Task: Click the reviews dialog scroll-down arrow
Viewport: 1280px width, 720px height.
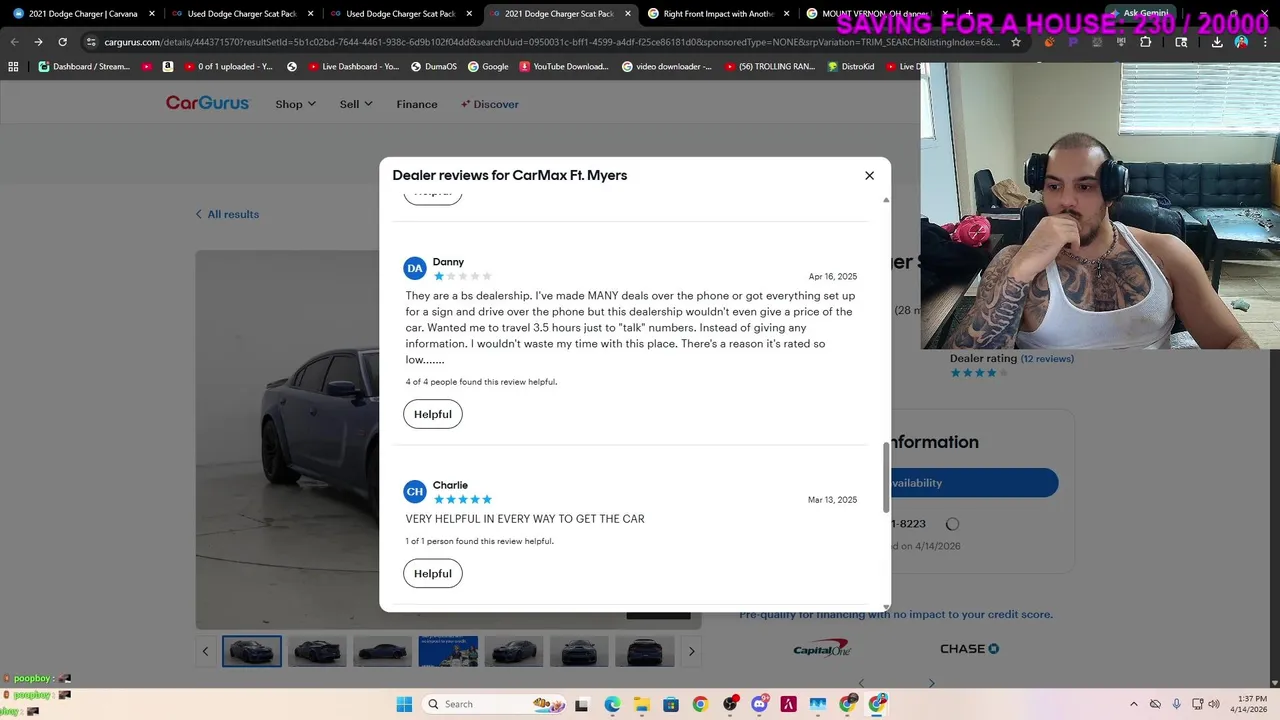Action: click(x=886, y=606)
